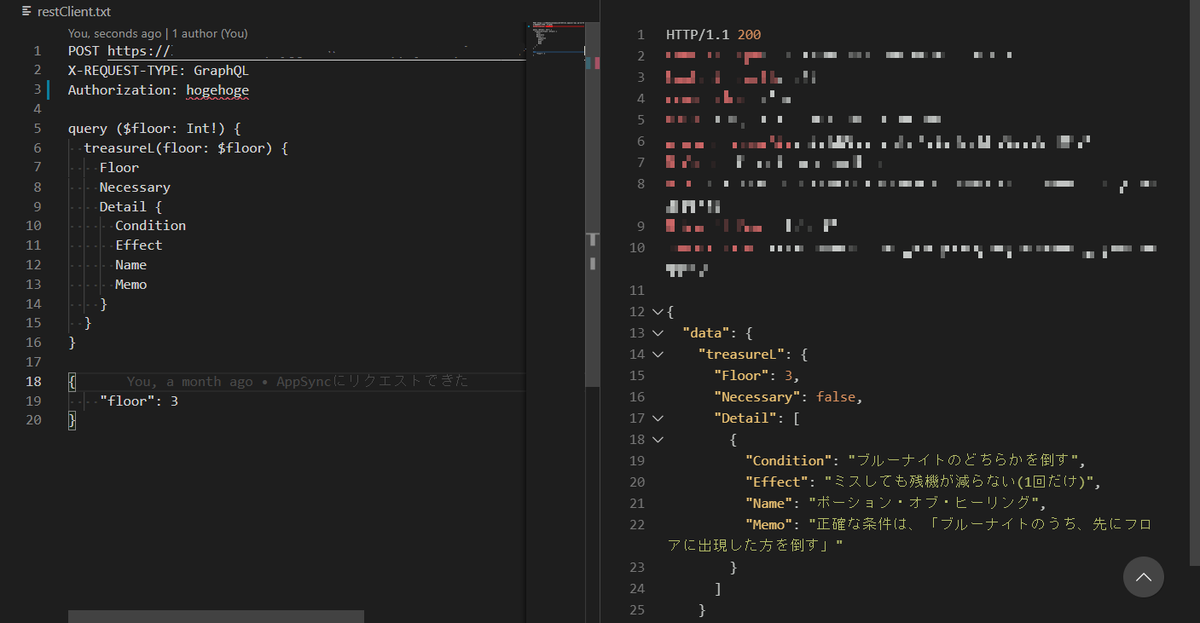The height and width of the screenshot is (623, 1200).
Task: Click the "Condition" field in the query
Action: [150, 226]
